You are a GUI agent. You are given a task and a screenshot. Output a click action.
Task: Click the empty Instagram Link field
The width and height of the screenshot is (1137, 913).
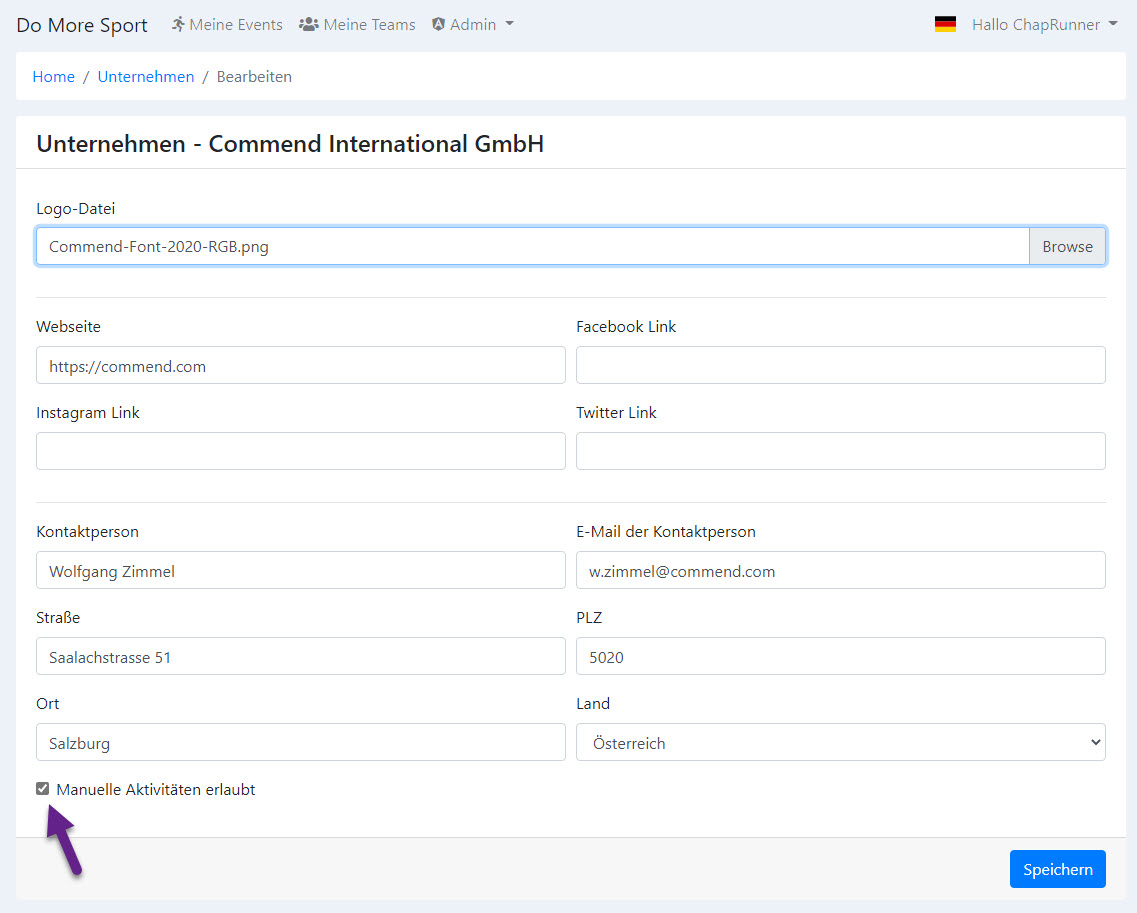(301, 451)
